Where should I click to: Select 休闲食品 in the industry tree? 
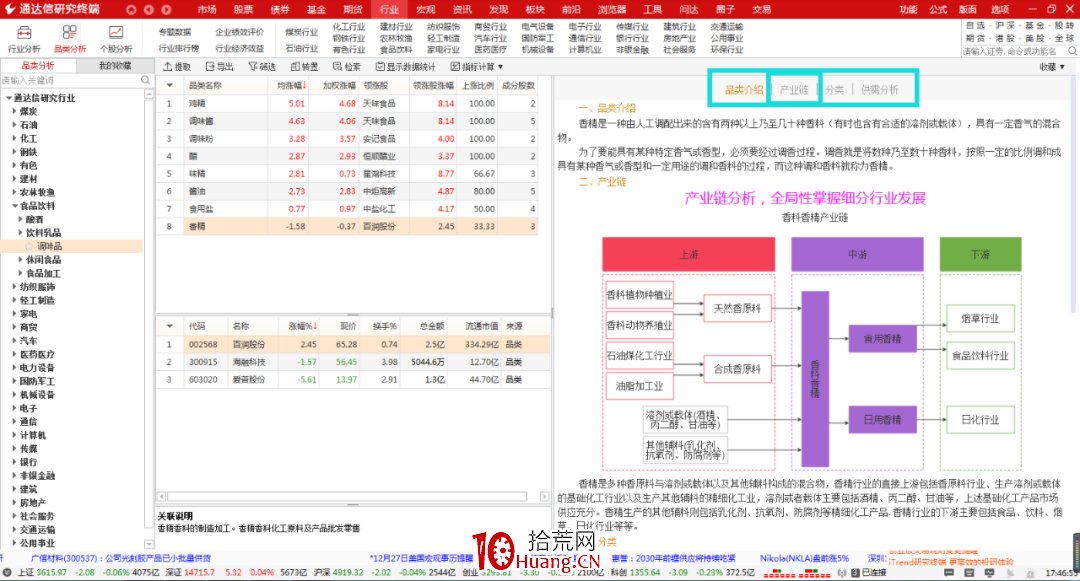(x=43, y=260)
